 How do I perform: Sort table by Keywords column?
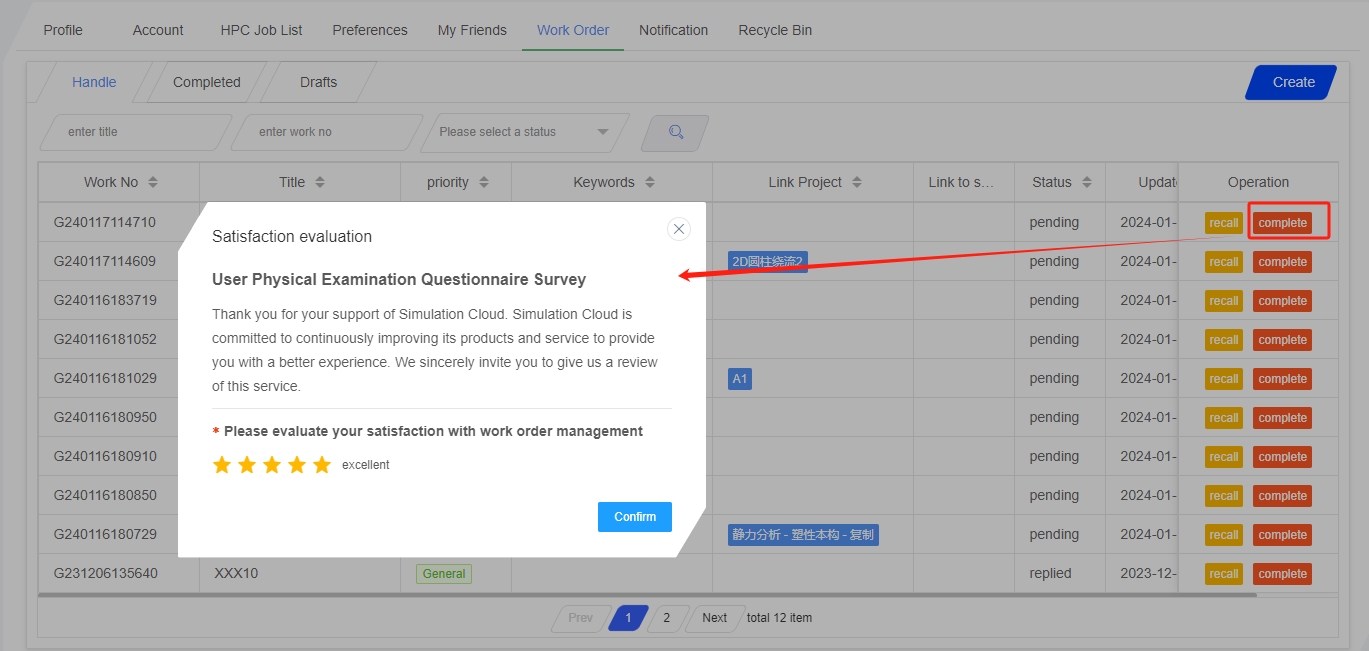pos(650,182)
